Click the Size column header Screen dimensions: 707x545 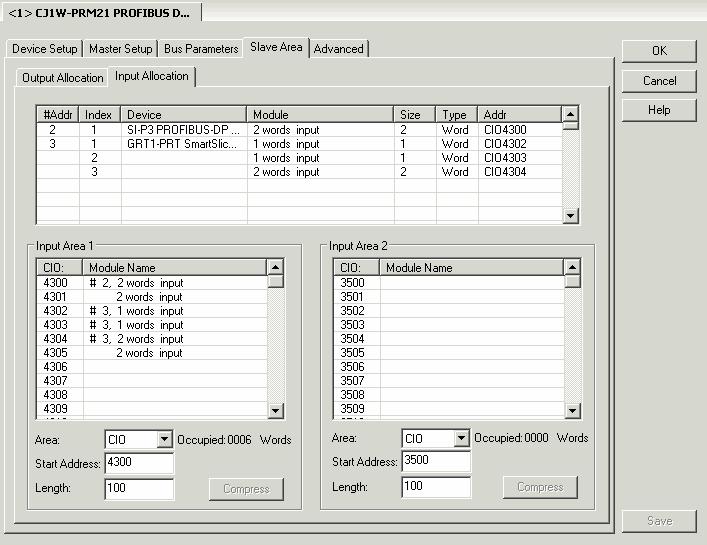(415, 114)
